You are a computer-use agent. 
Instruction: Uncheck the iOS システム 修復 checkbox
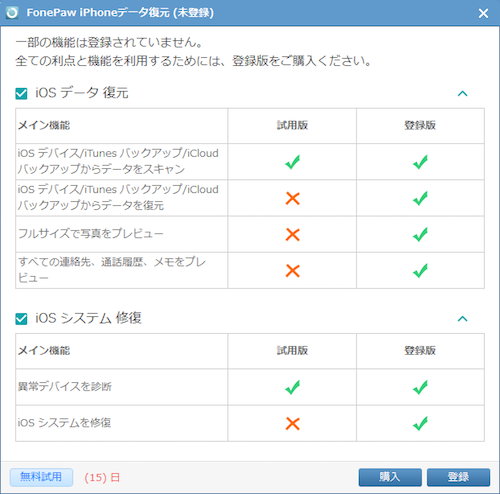tap(21, 319)
